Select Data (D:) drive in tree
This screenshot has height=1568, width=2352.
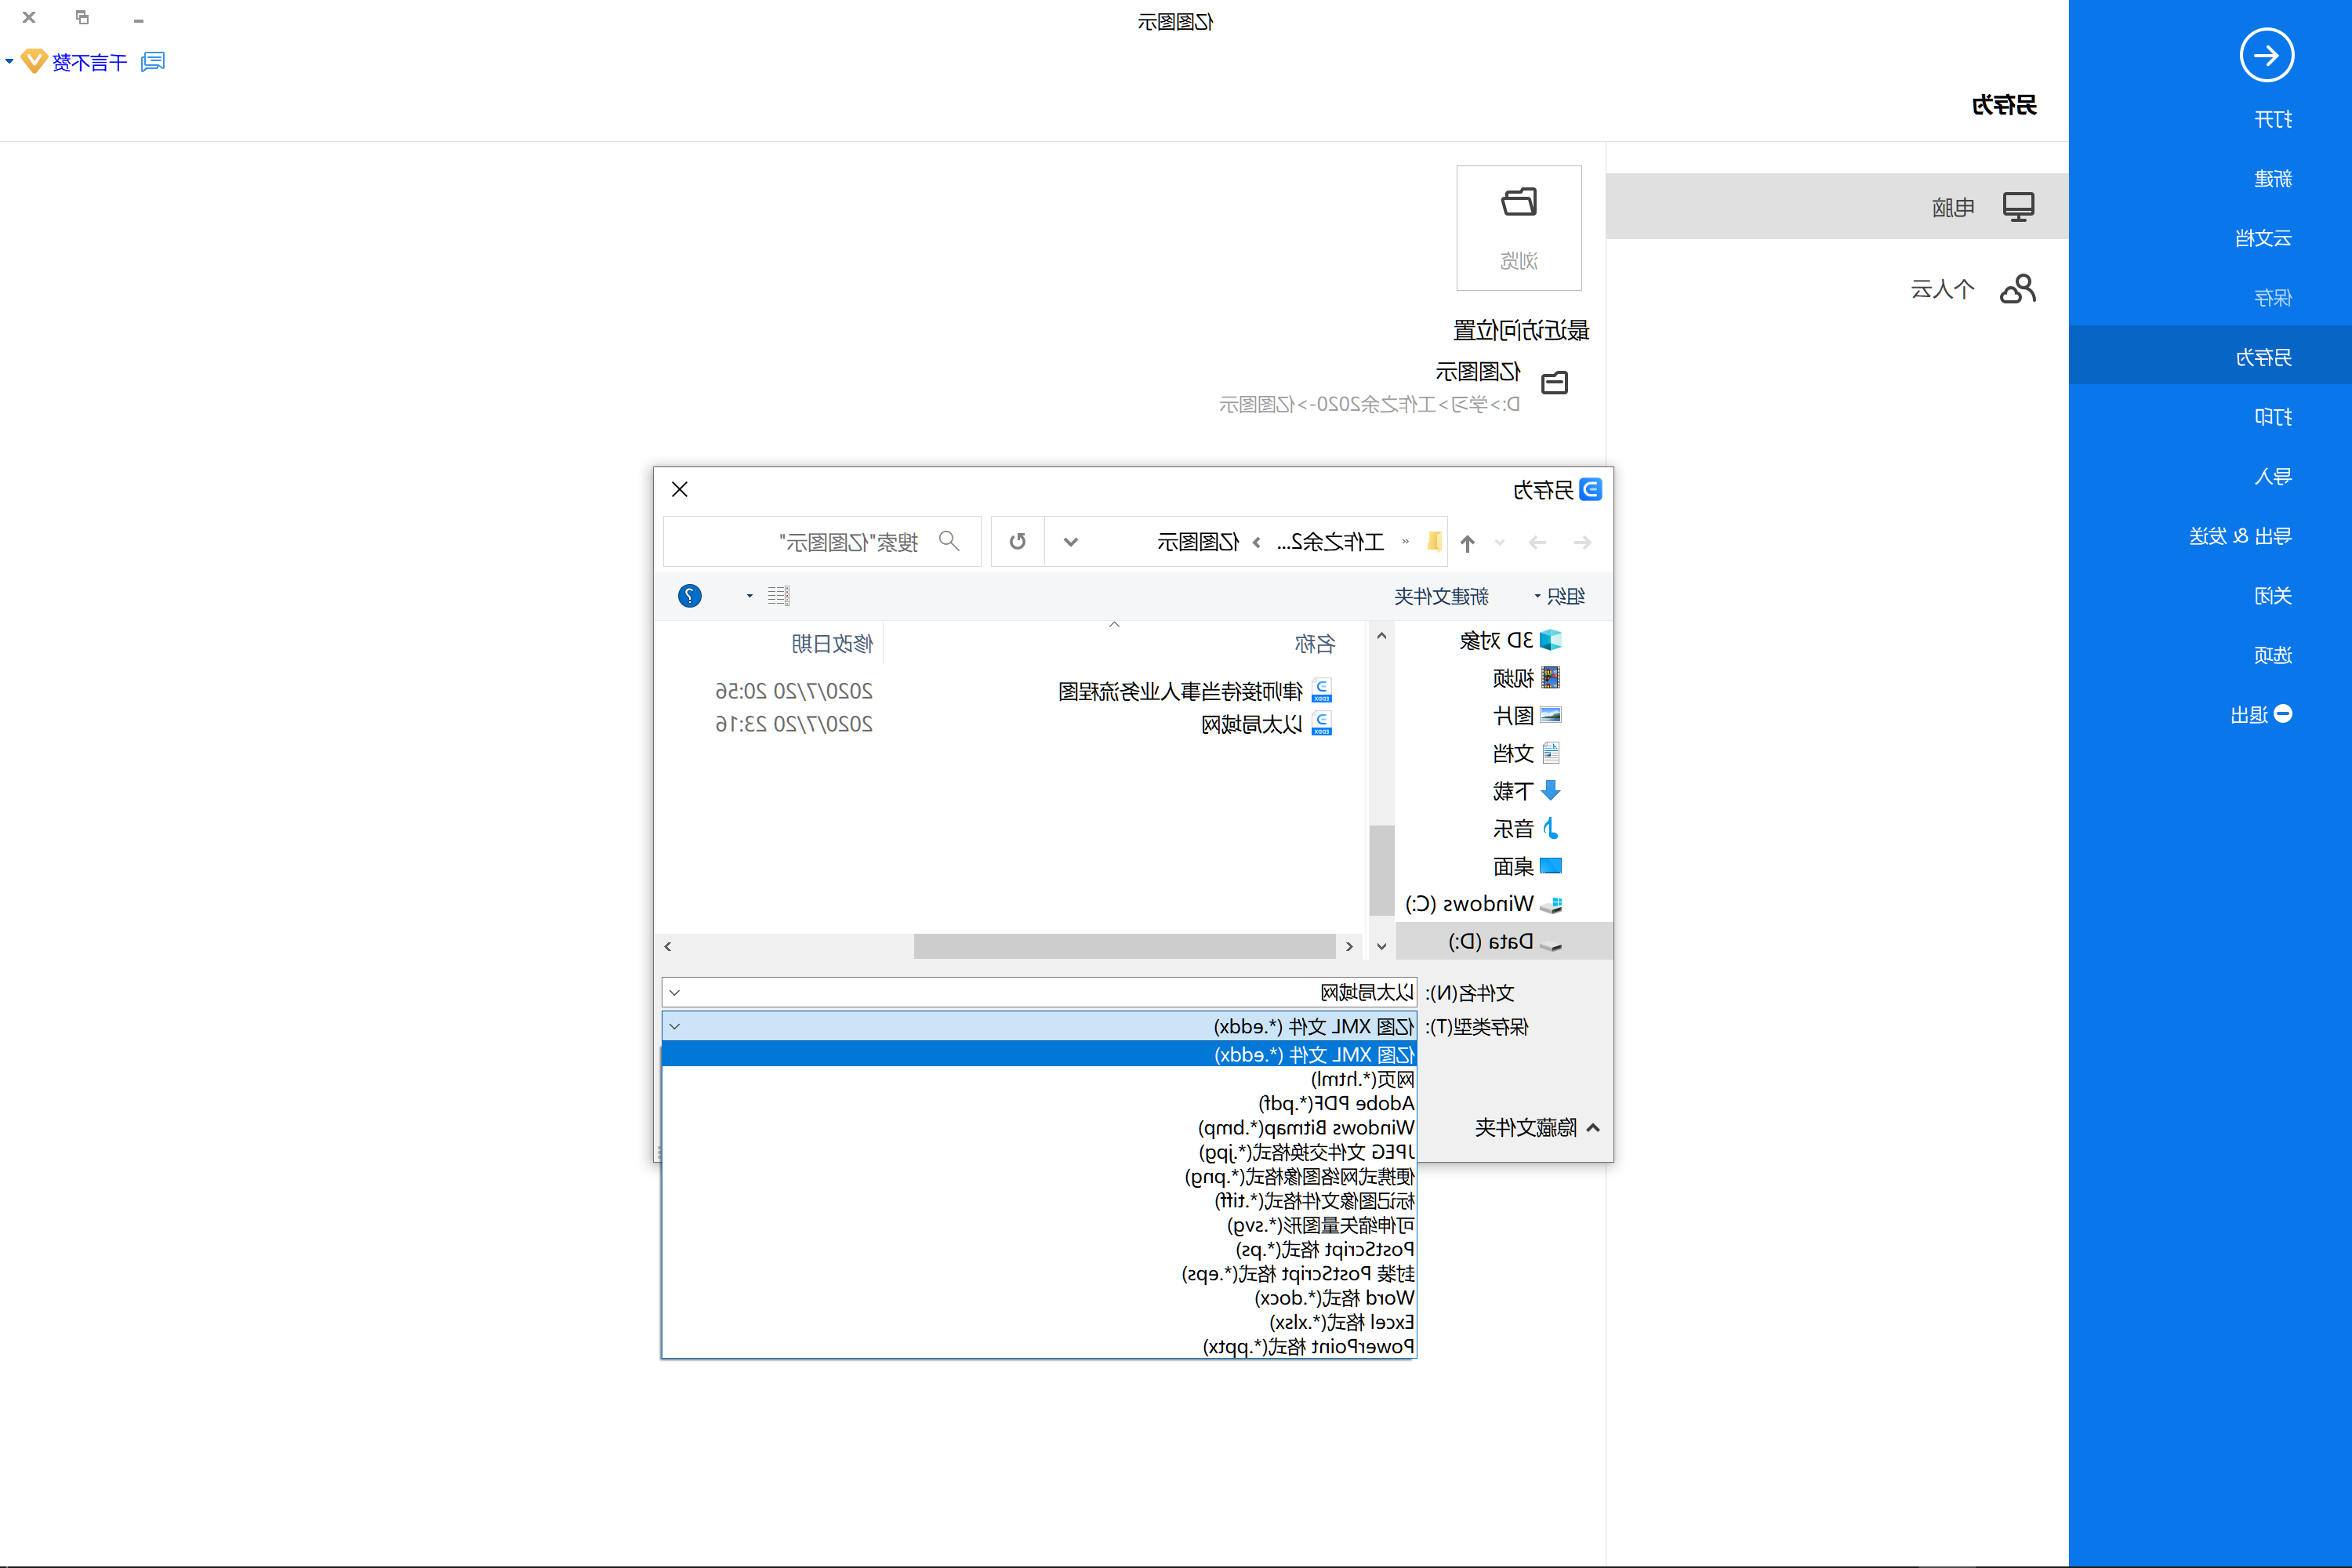click(x=1505, y=941)
